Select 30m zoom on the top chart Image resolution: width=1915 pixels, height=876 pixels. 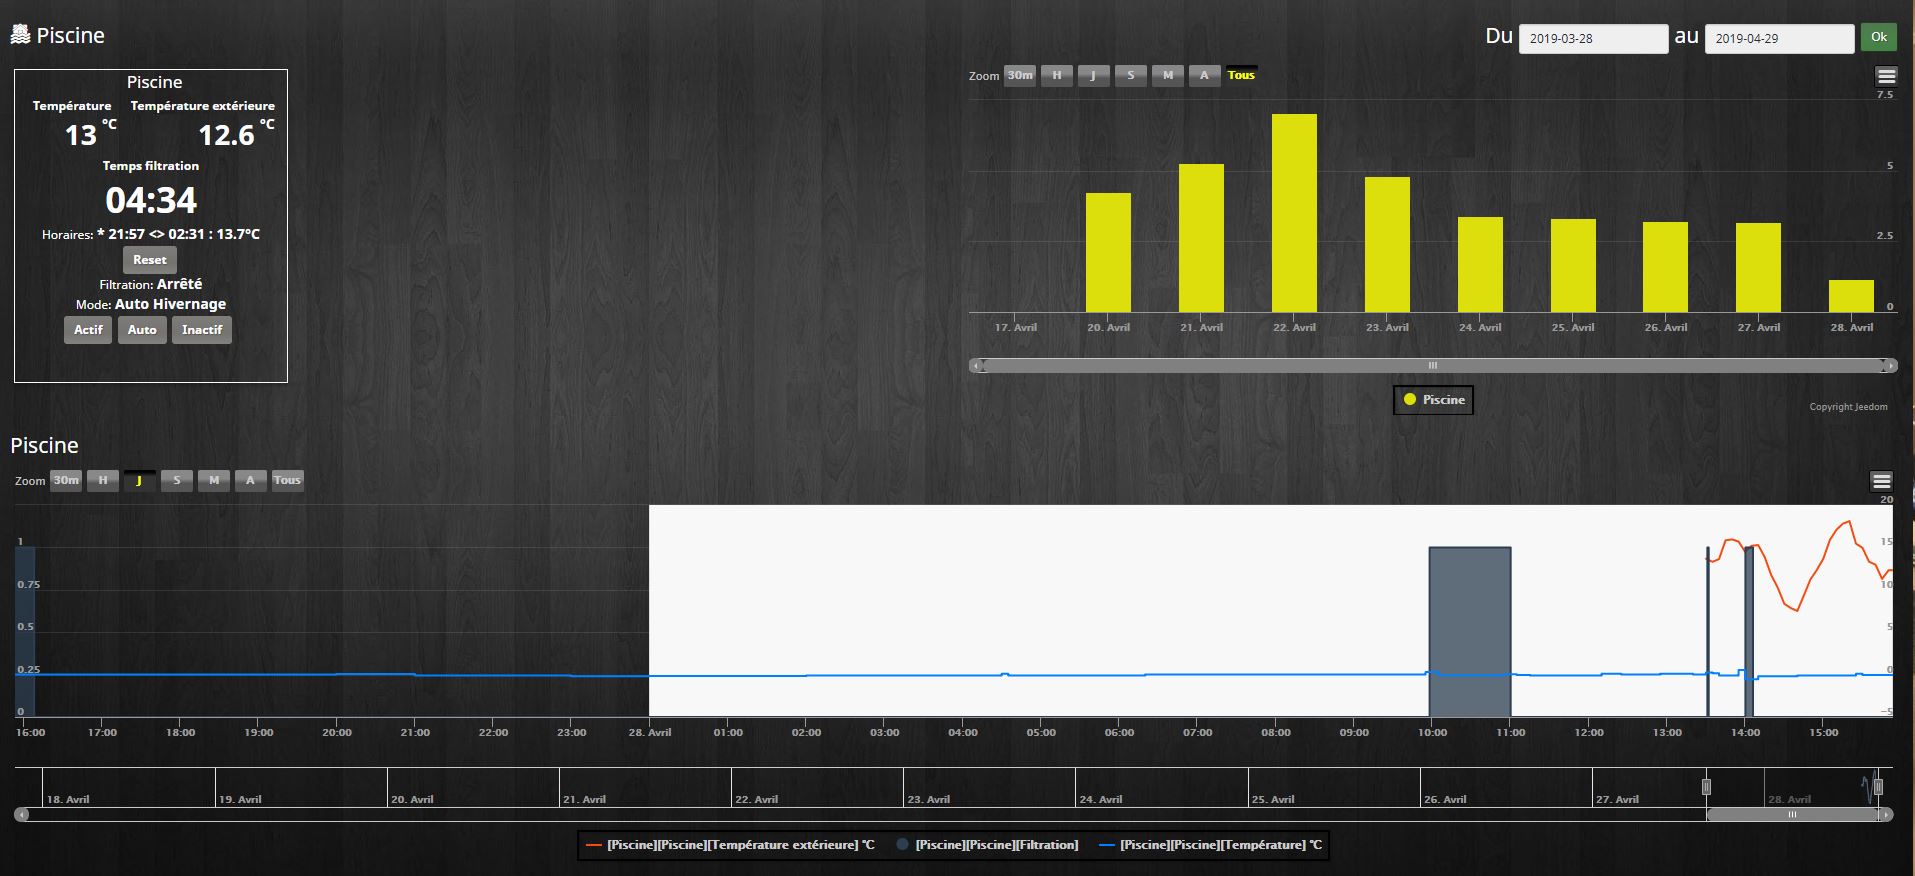[x=1020, y=75]
